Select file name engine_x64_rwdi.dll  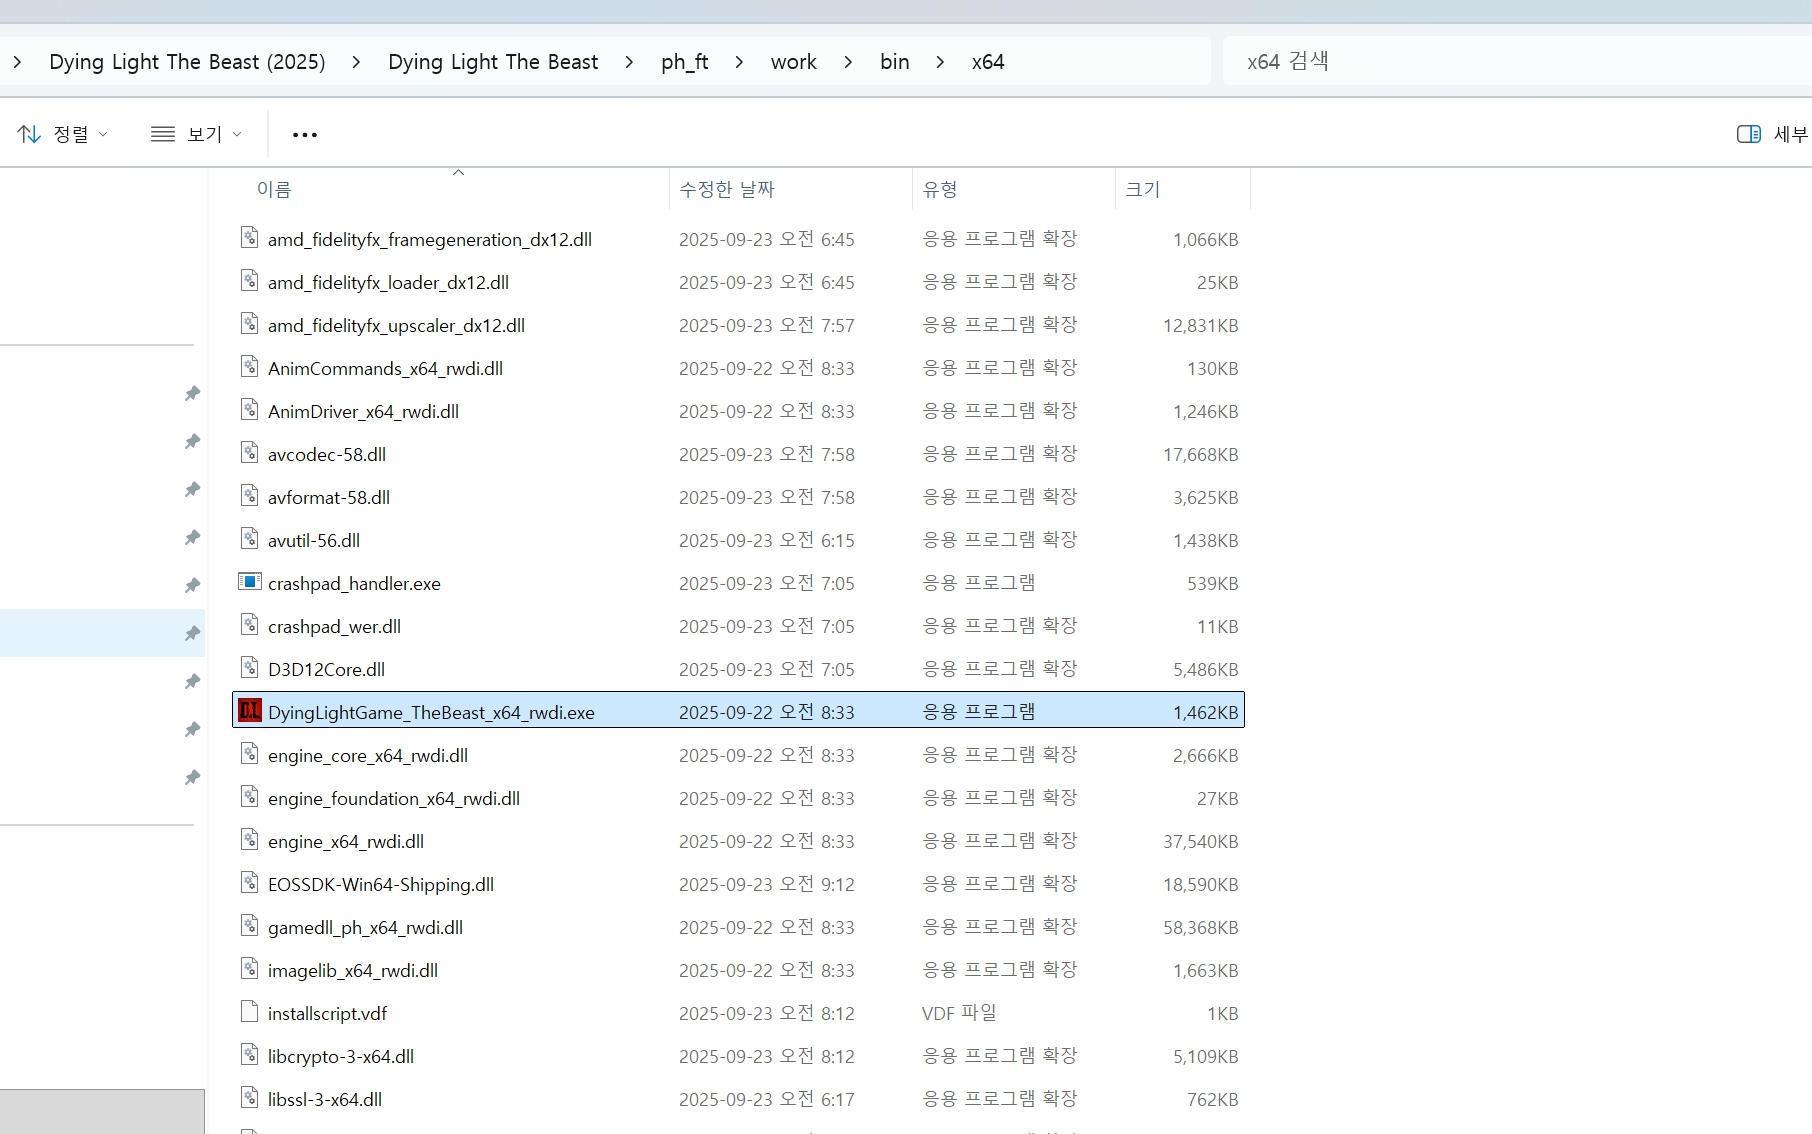point(346,841)
